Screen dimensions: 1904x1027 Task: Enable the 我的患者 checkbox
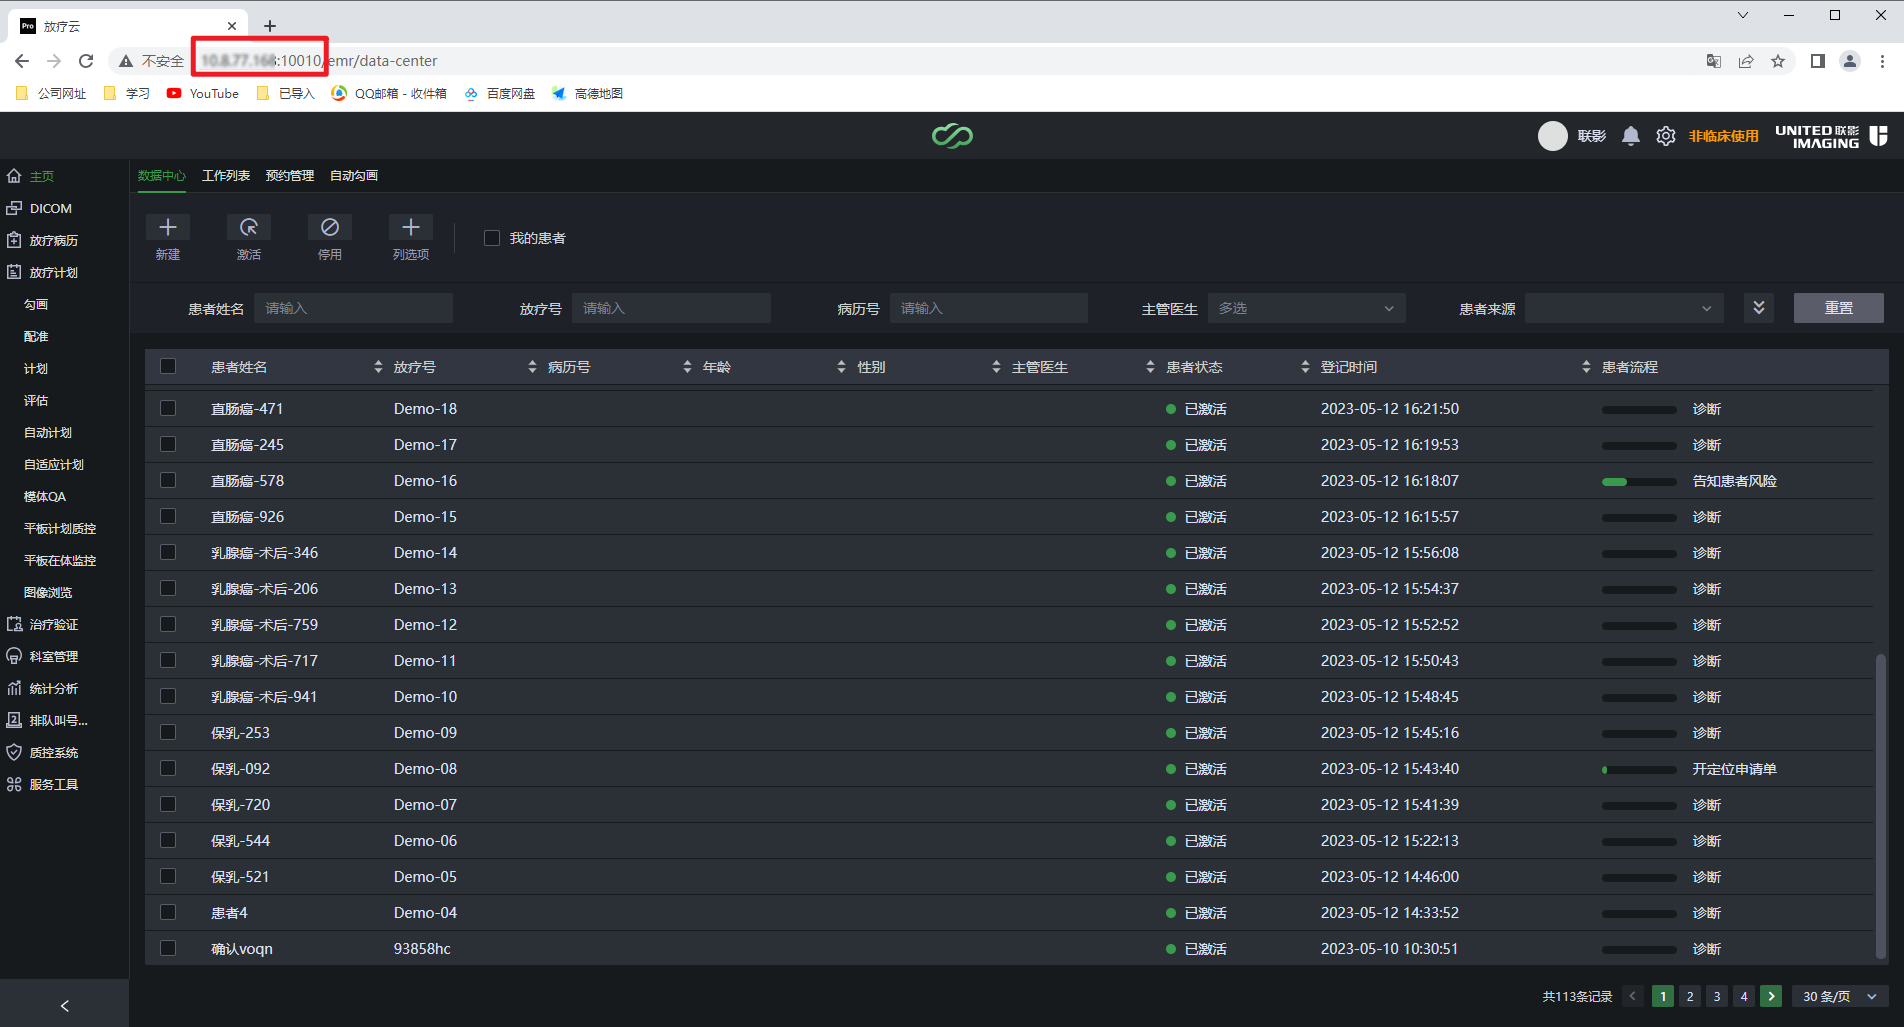coord(492,238)
